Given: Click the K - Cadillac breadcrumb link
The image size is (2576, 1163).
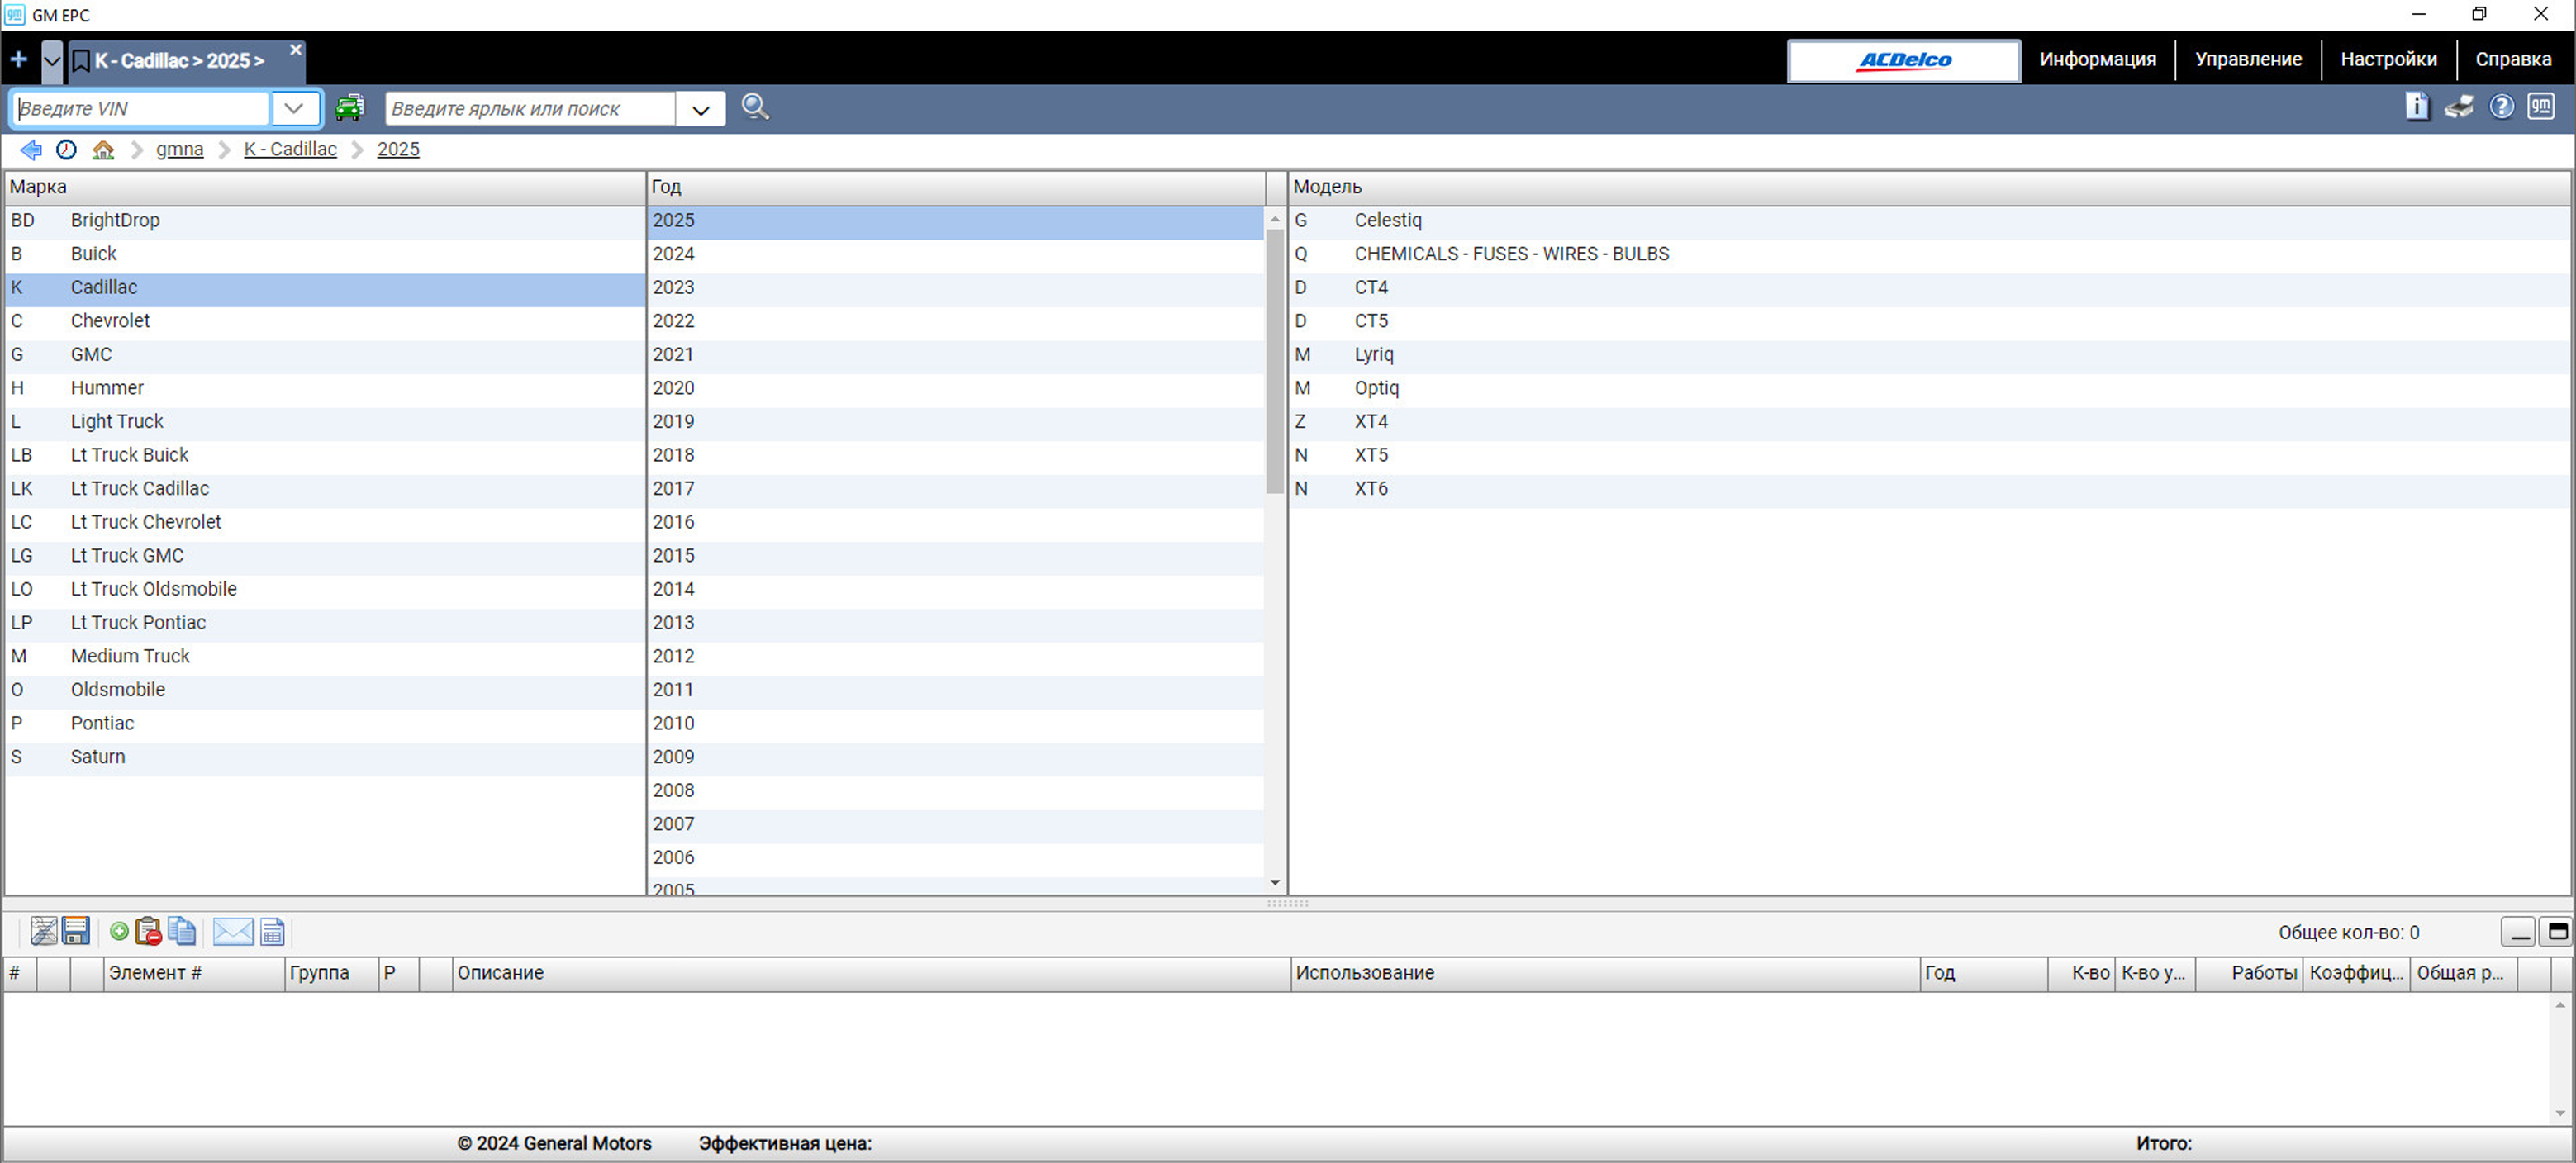Looking at the screenshot, I should 290,149.
